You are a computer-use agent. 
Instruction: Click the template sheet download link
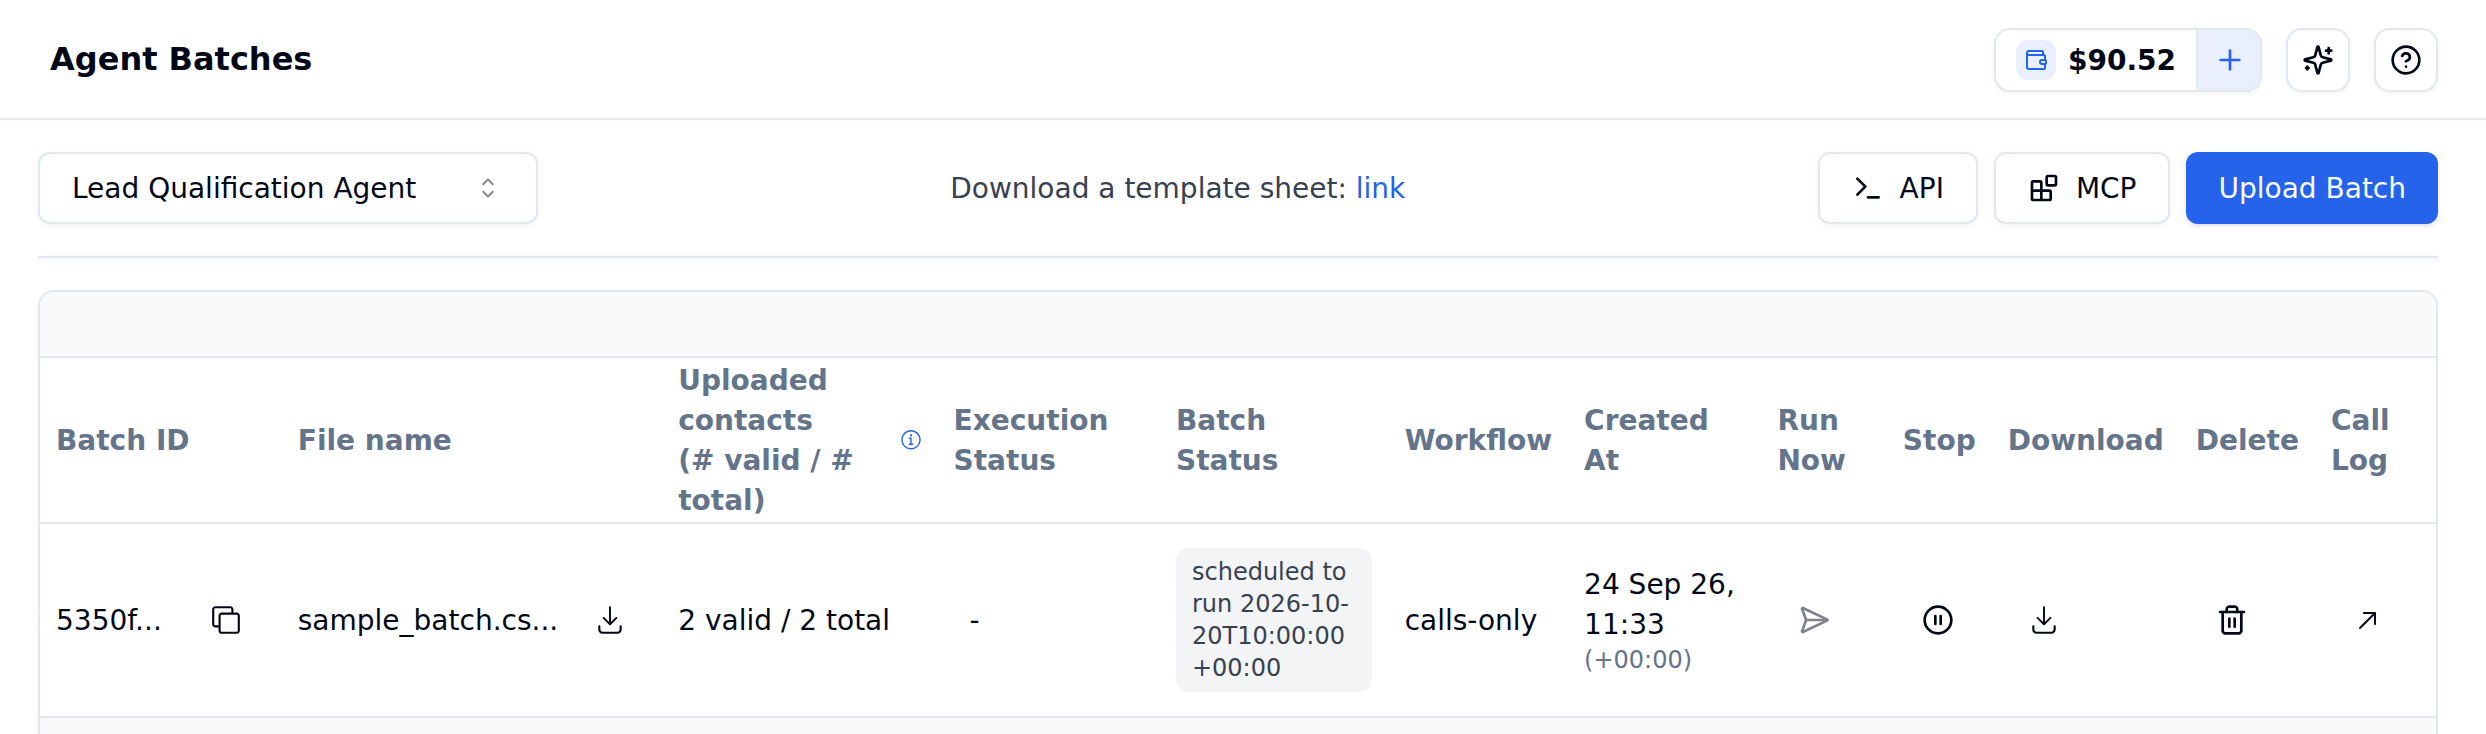coord(1380,188)
